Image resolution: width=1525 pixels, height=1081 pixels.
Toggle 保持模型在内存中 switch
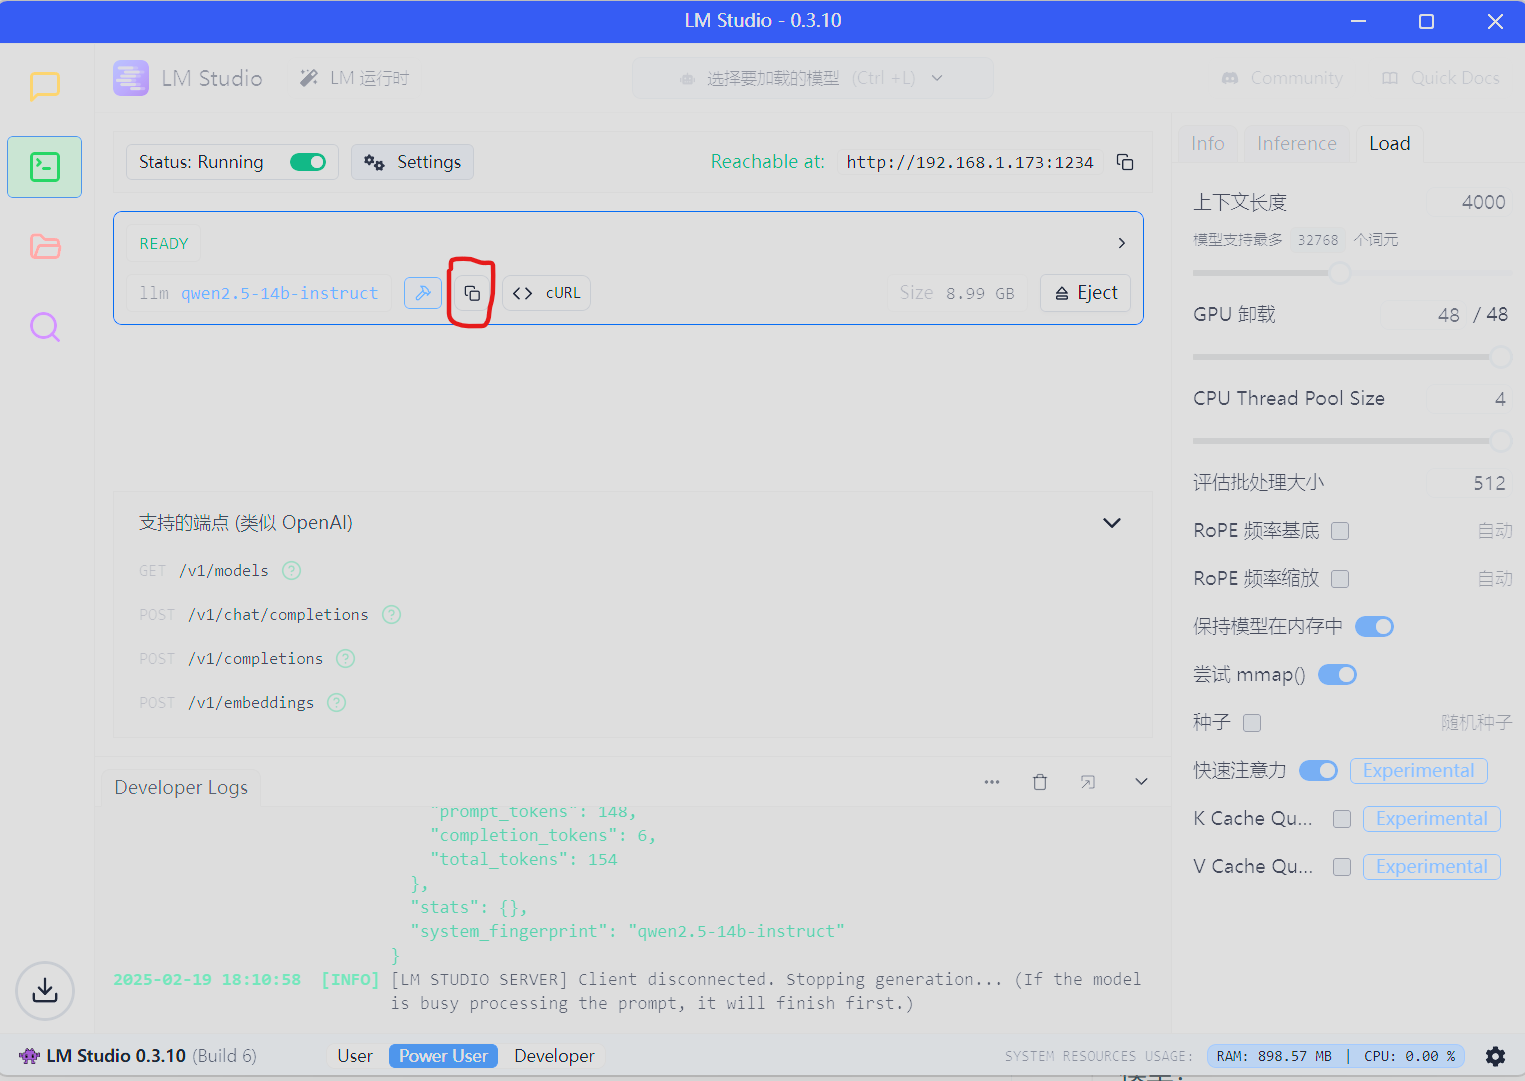[x=1374, y=626]
